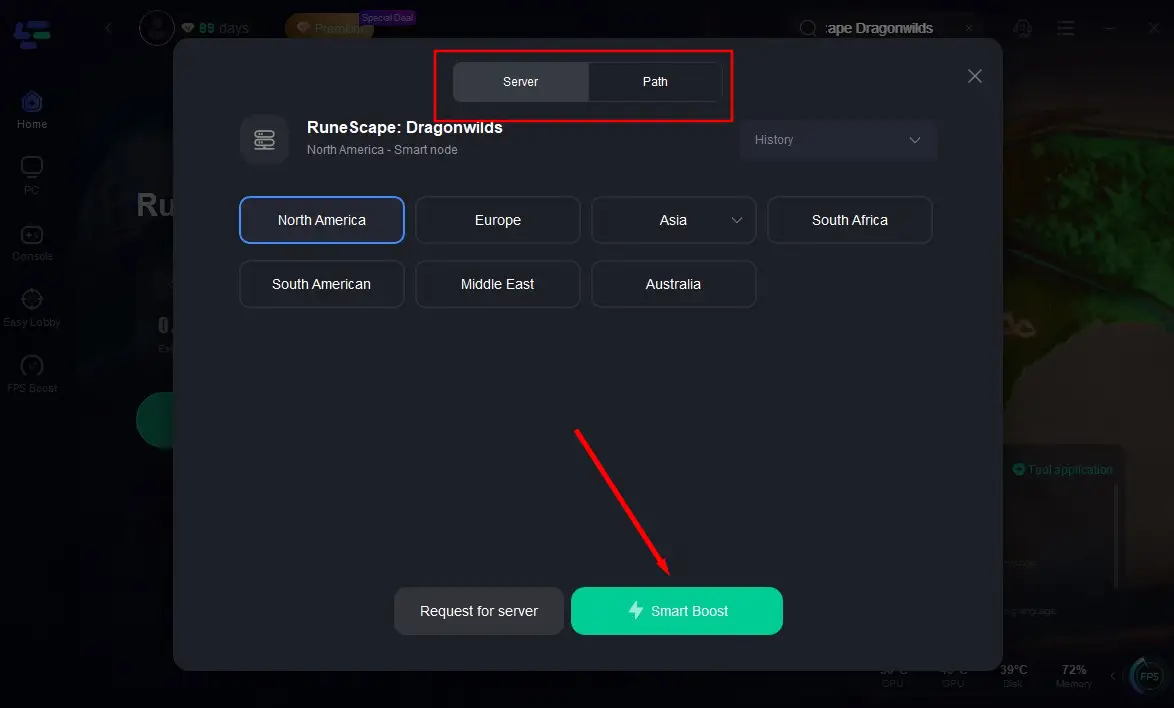Click the LagoFast logo icon
Image resolution: width=1174 pixels, height=708 pixels.
pyautogui.click(x=32, y=34)
